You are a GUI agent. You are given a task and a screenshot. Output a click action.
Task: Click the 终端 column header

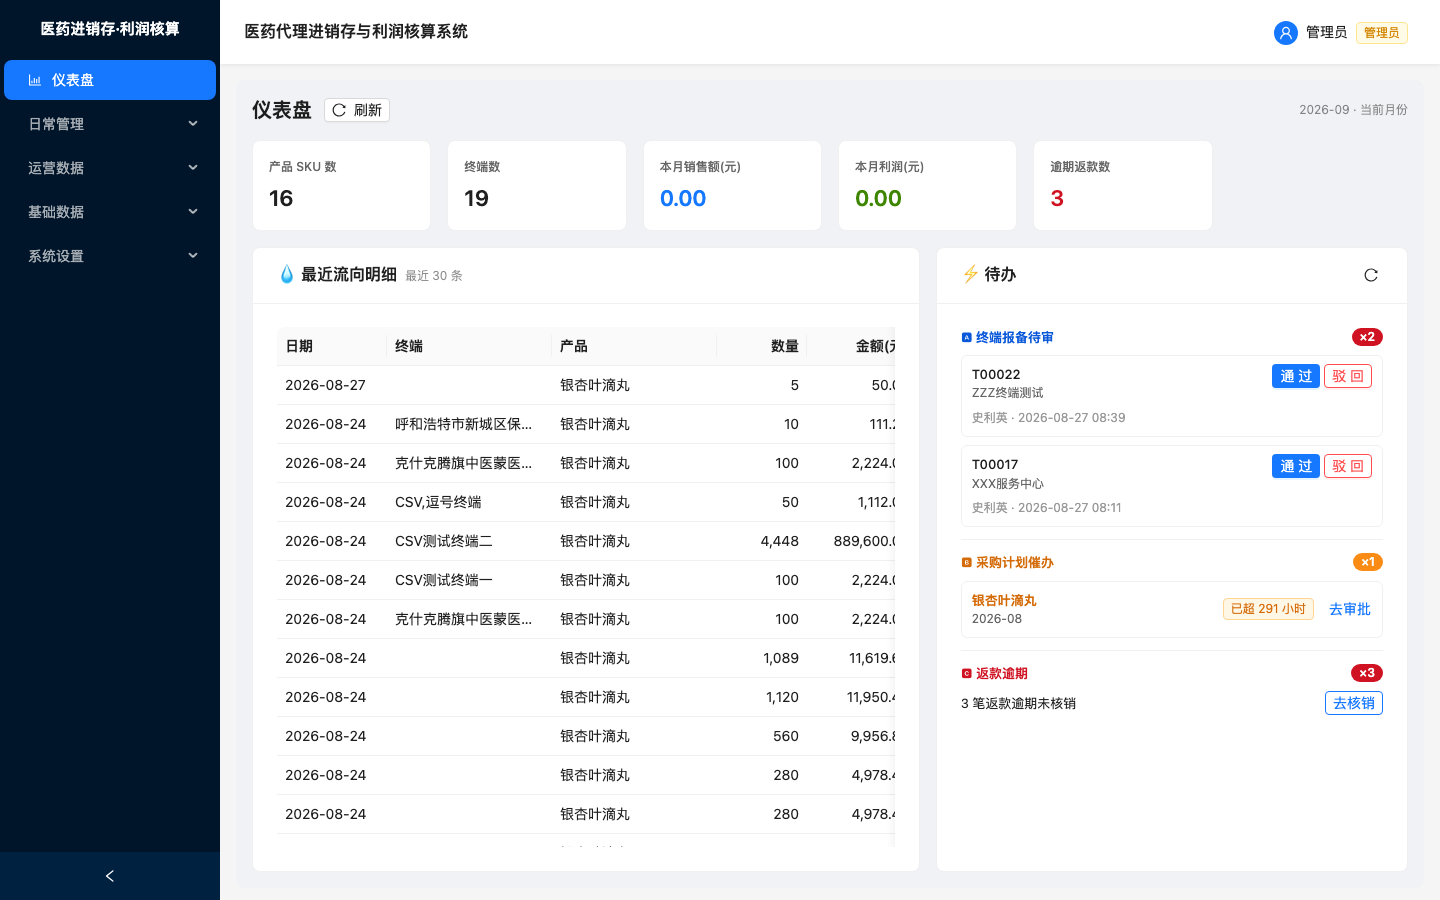pyautogui.click(x=469, y=346)
